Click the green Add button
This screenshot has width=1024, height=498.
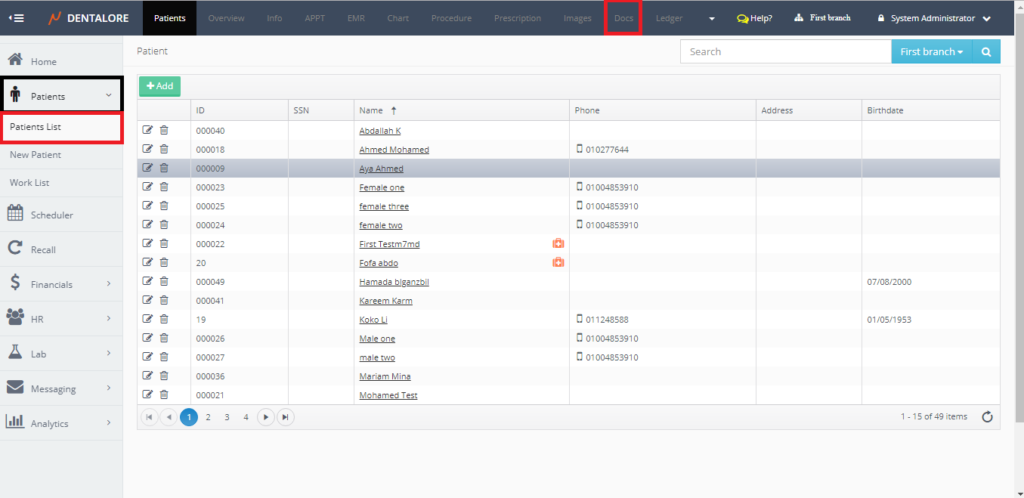(159, 86)
